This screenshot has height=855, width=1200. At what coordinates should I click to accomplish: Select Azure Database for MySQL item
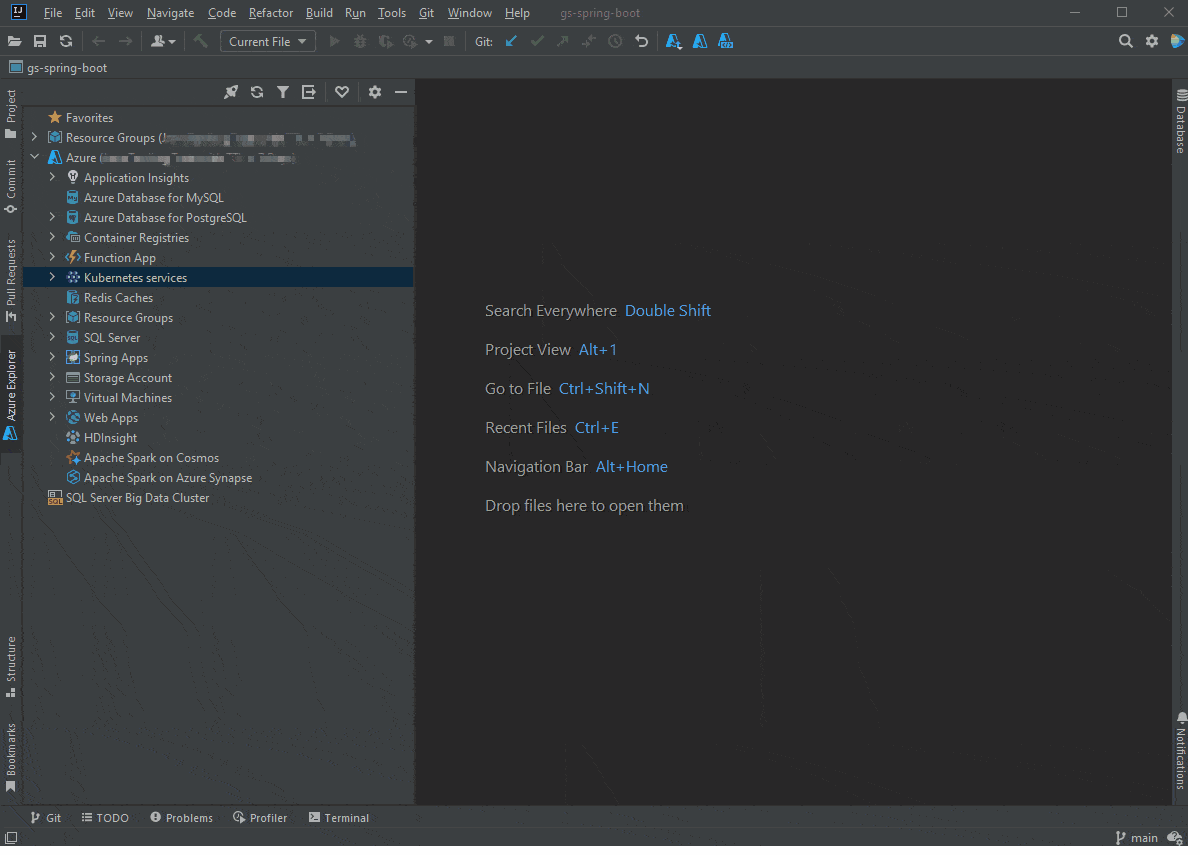153,198
